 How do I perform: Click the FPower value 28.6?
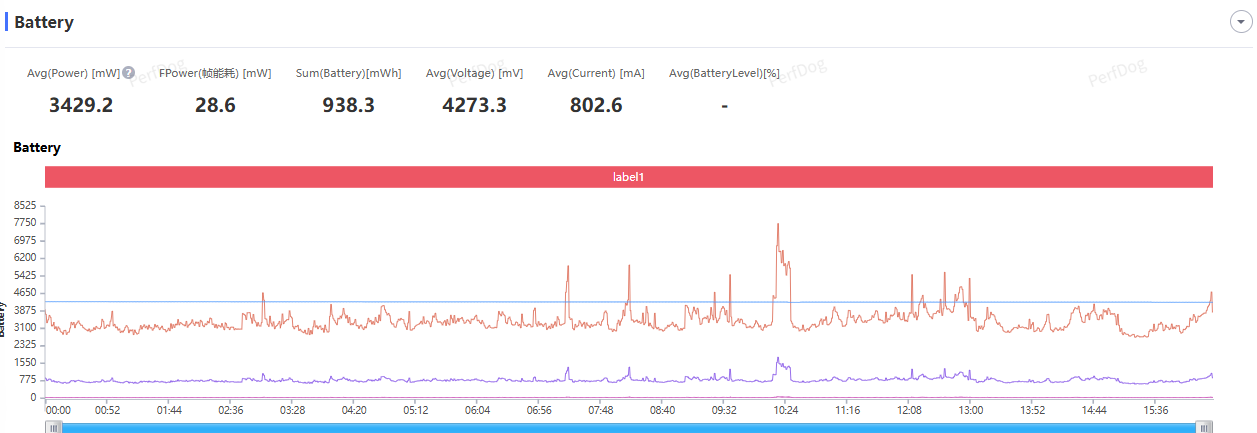215,104
